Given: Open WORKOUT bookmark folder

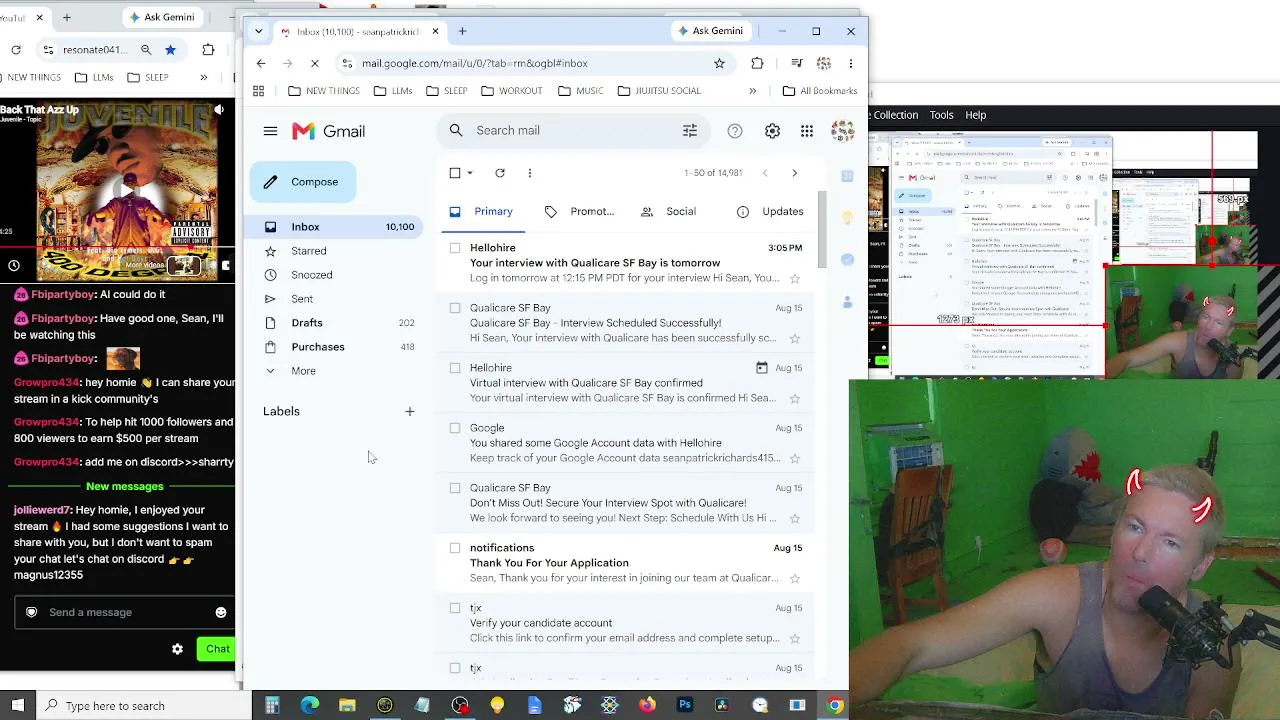Looking at the screenshot, I should pyautogui.click(x=511, y=91).
